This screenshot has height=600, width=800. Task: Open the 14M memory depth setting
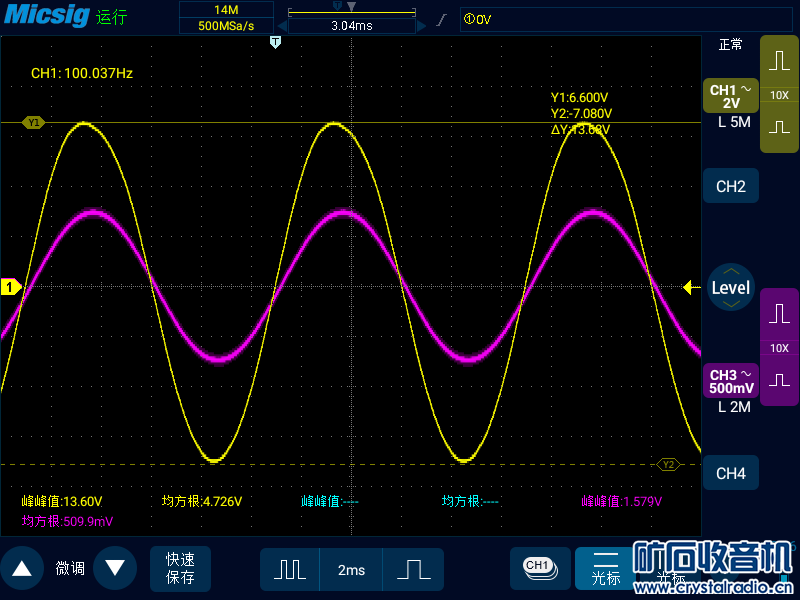point(226,10)
